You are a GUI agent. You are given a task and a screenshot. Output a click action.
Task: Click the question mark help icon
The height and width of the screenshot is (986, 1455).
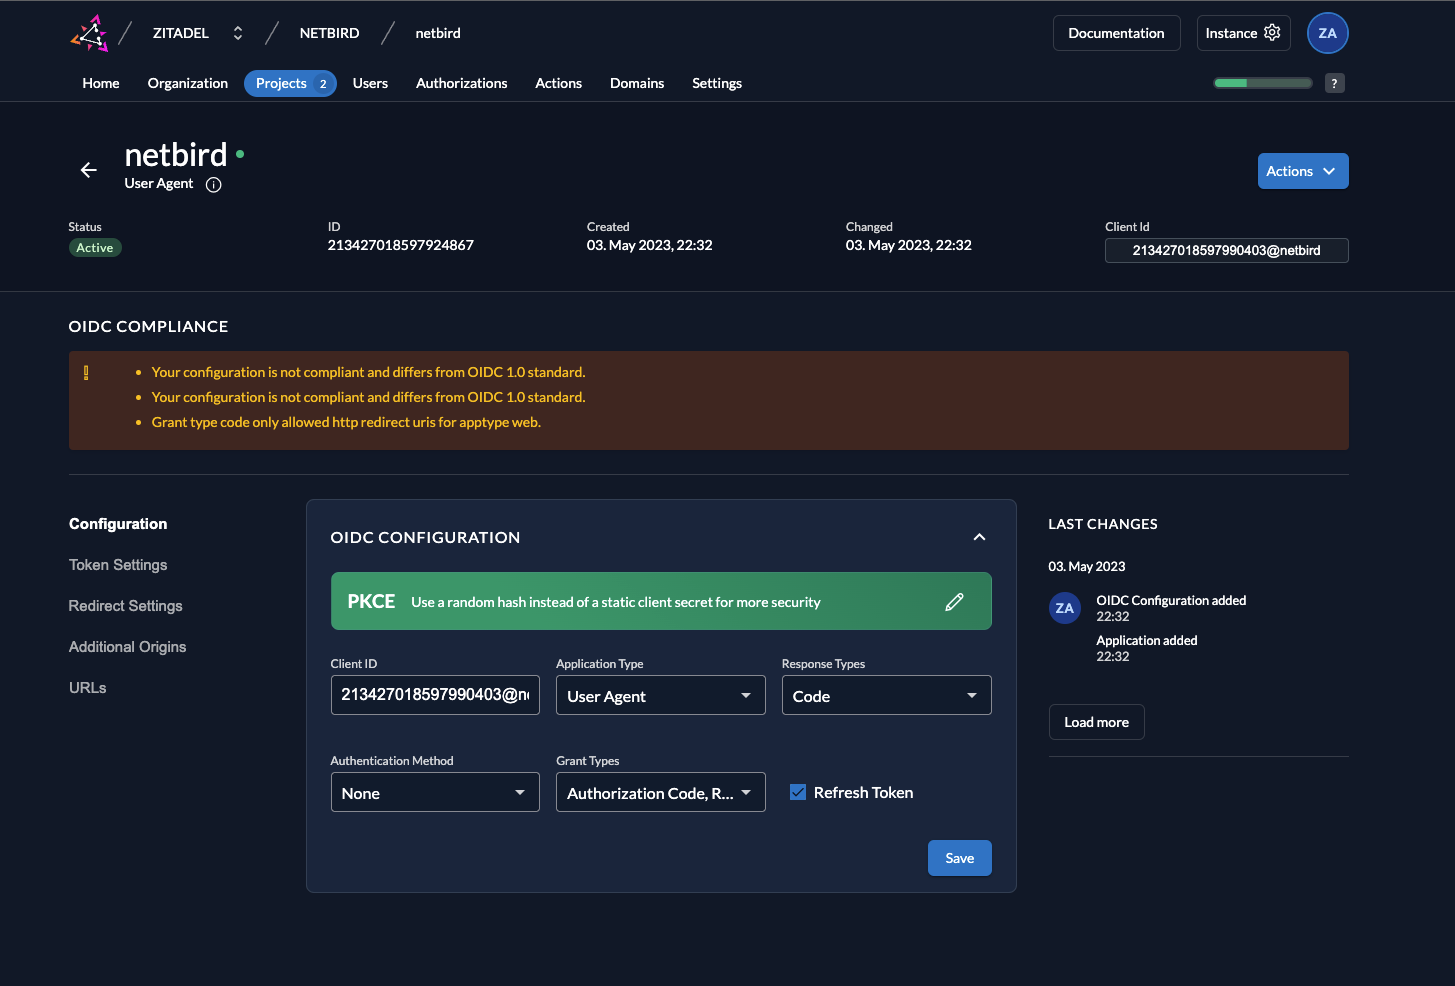coord(1335,83)
